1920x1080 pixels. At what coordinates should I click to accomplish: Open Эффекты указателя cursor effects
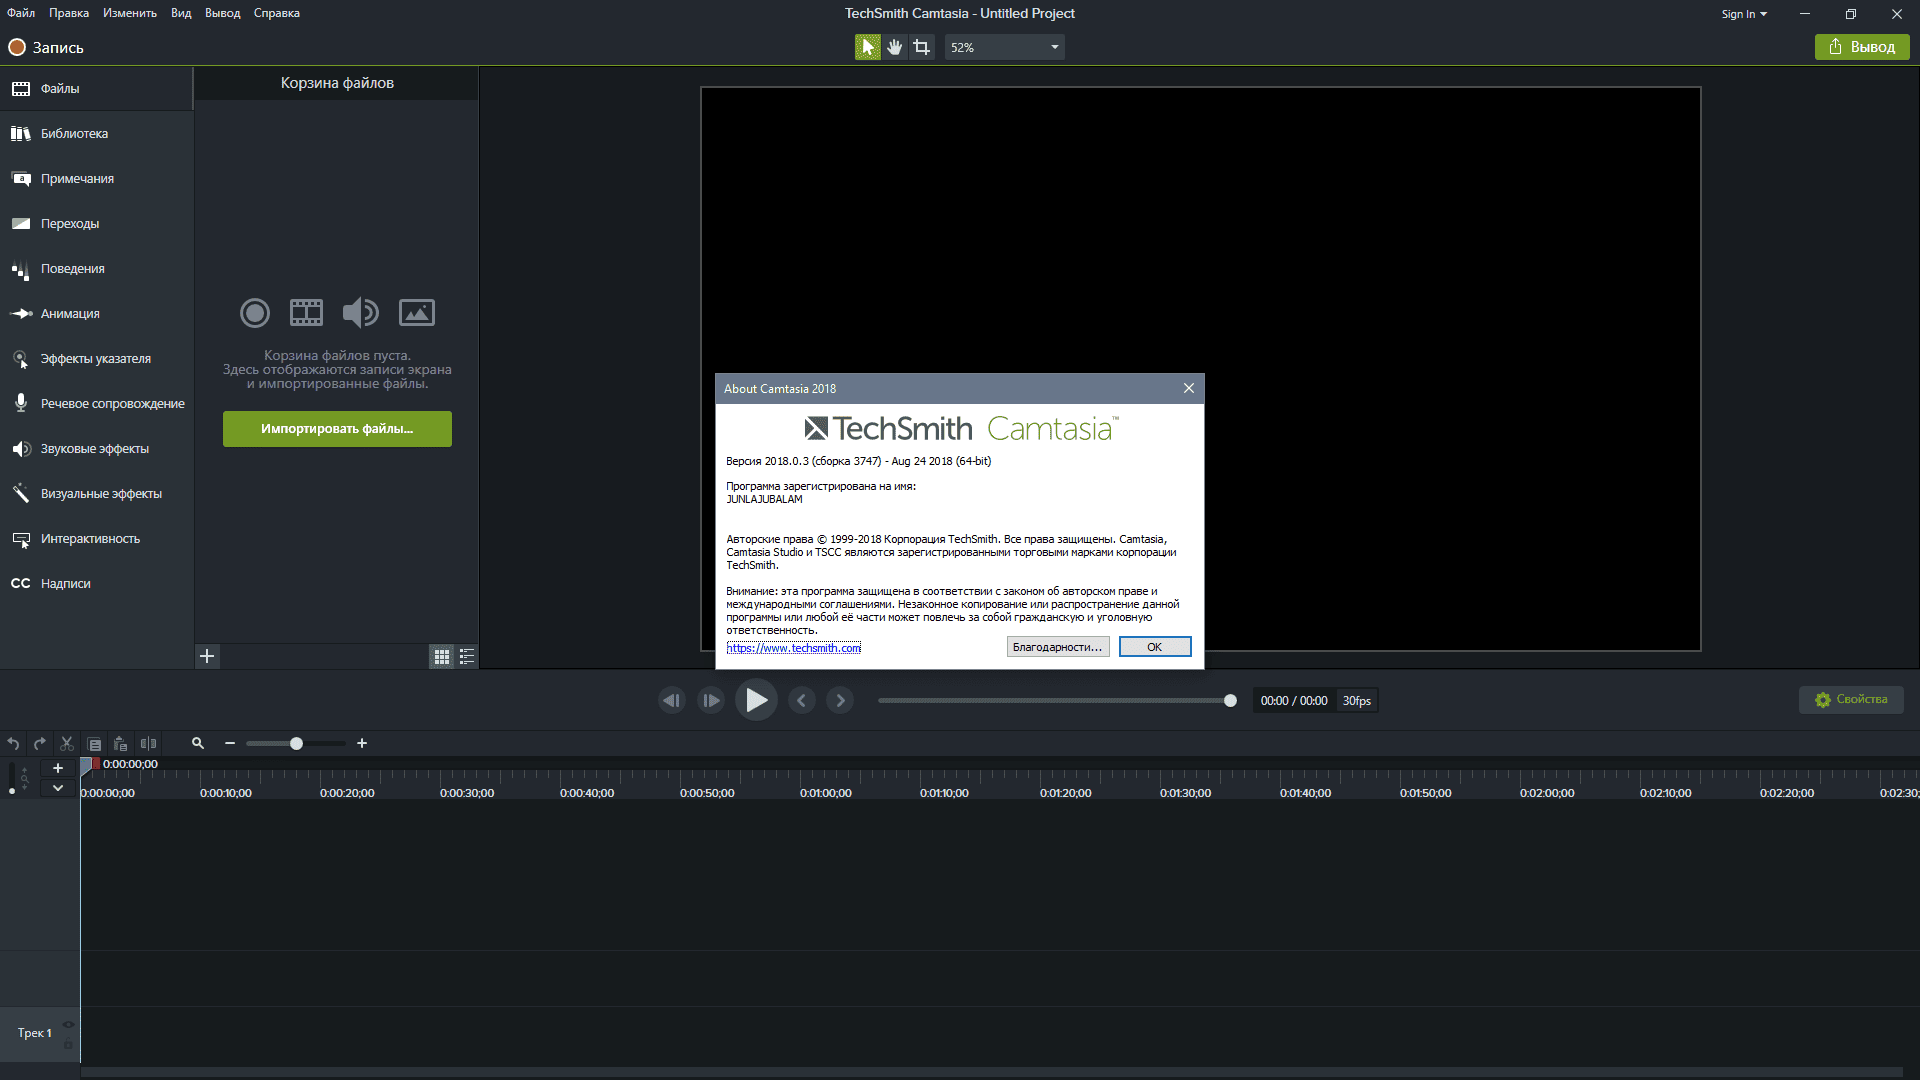click(96, 359)
